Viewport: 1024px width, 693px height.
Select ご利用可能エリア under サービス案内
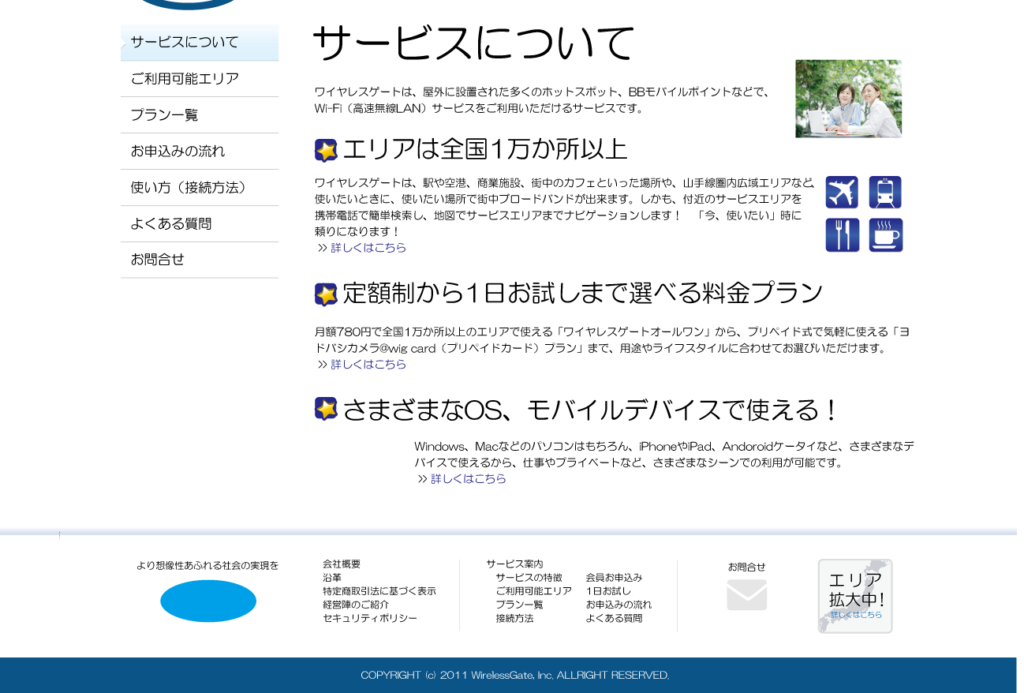(533, 591)
